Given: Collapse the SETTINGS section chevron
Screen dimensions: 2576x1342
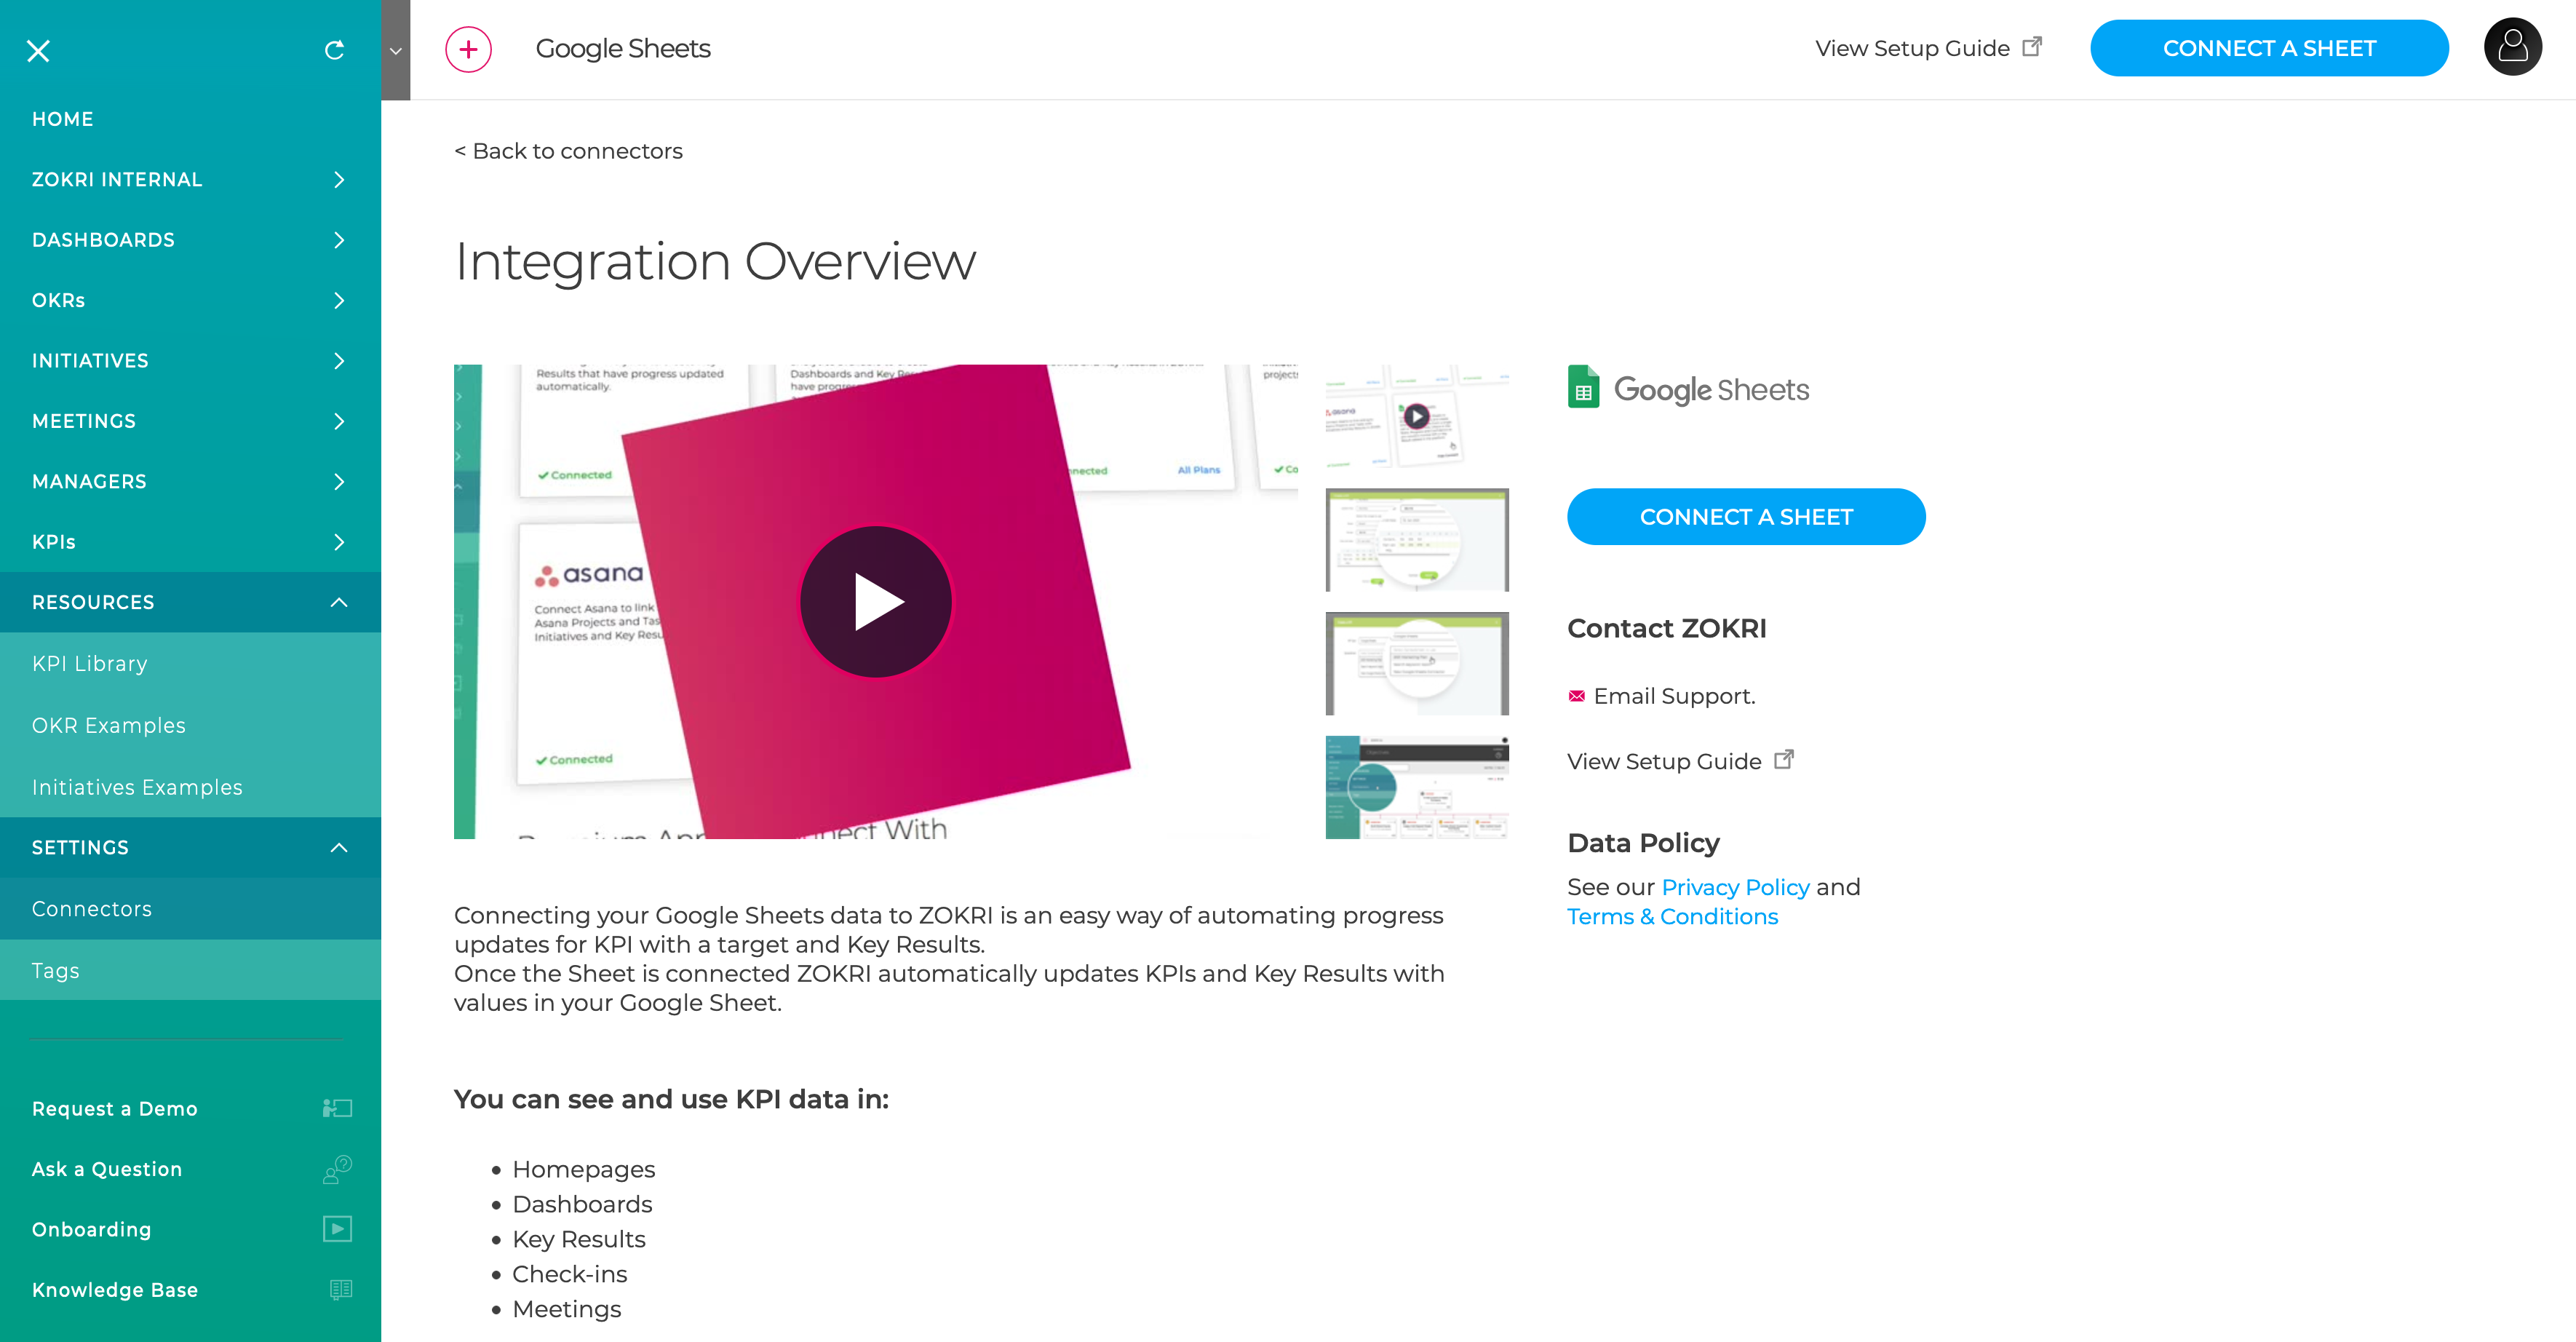Looking at the screenshot, I should [339, 848].
